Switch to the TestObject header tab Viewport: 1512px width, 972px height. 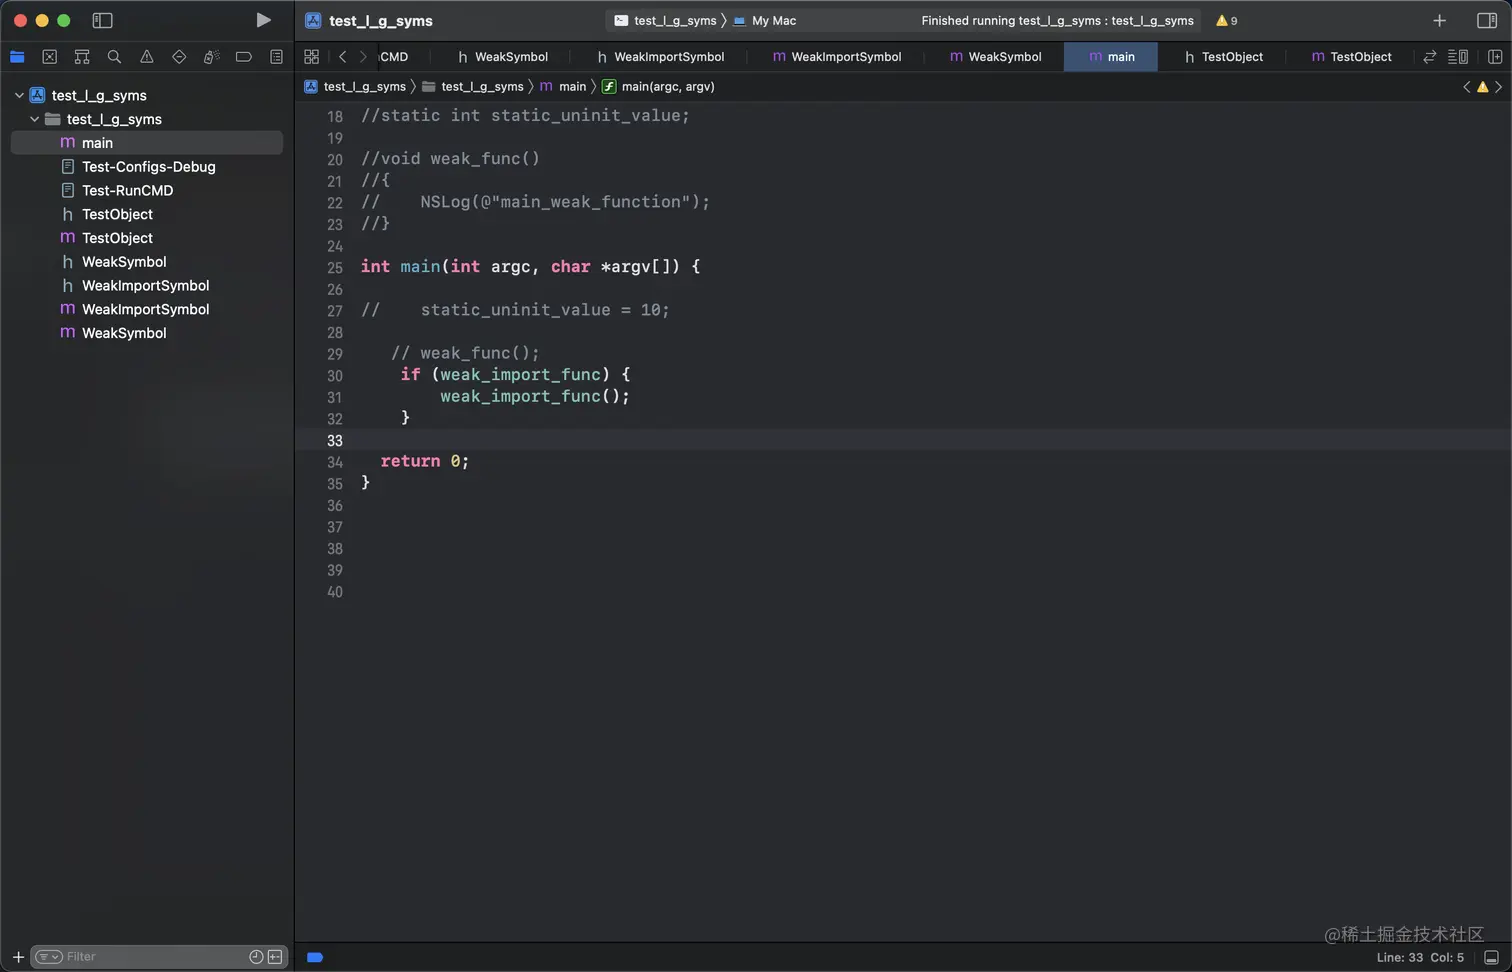[x=1222, y=57]
